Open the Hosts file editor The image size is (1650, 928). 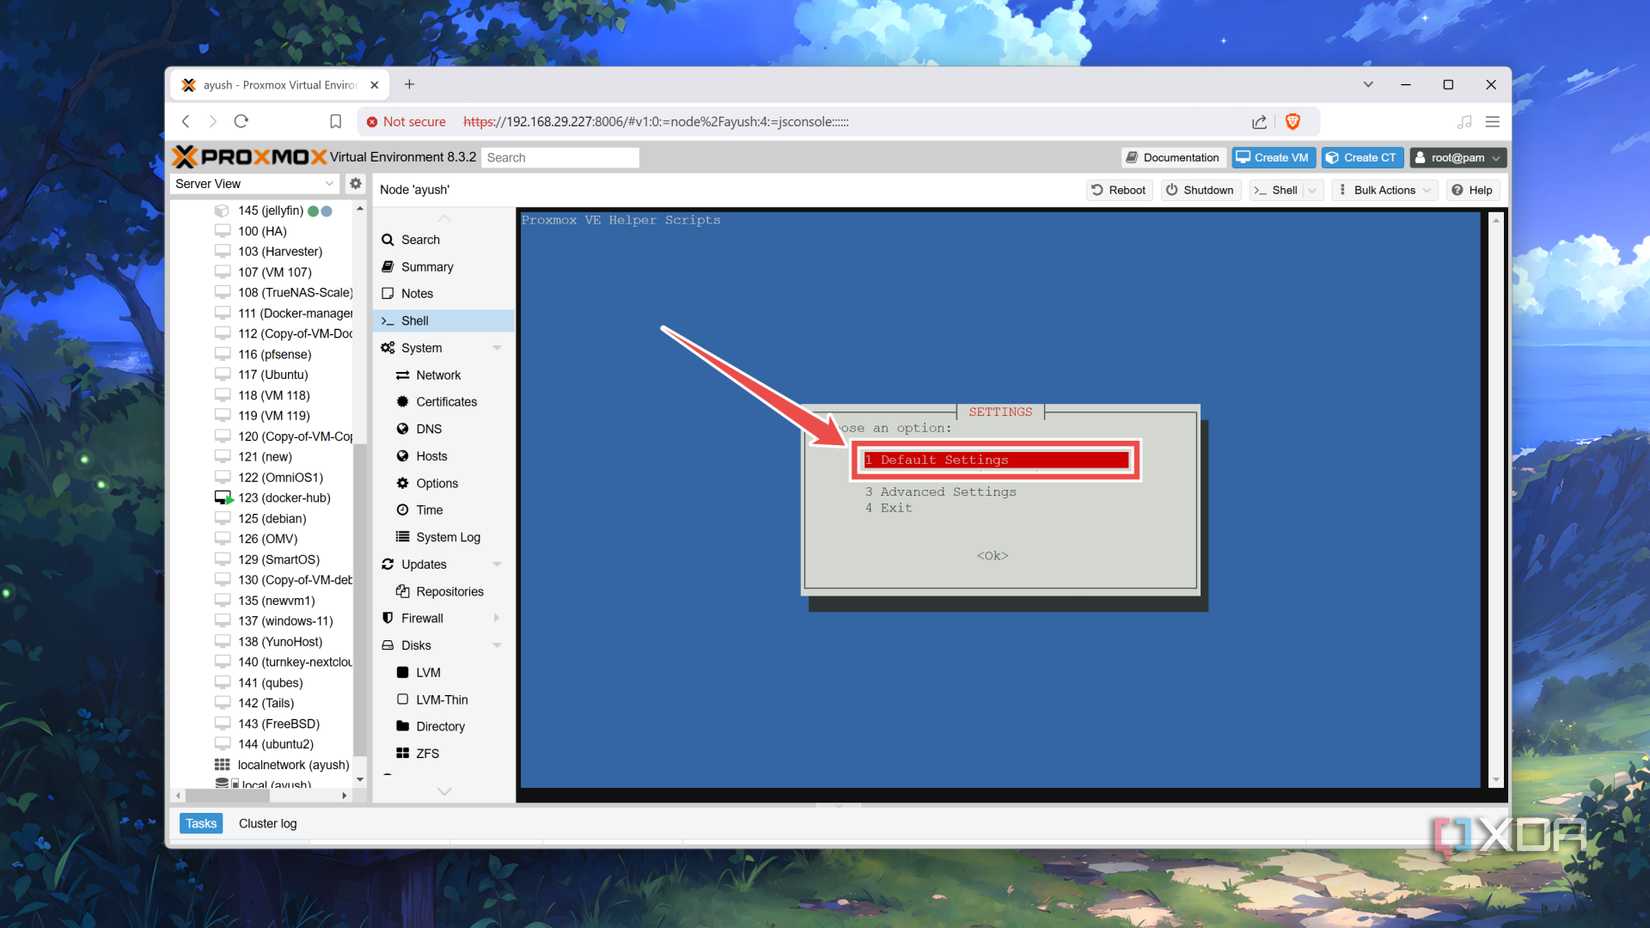[x=433, y=456]
